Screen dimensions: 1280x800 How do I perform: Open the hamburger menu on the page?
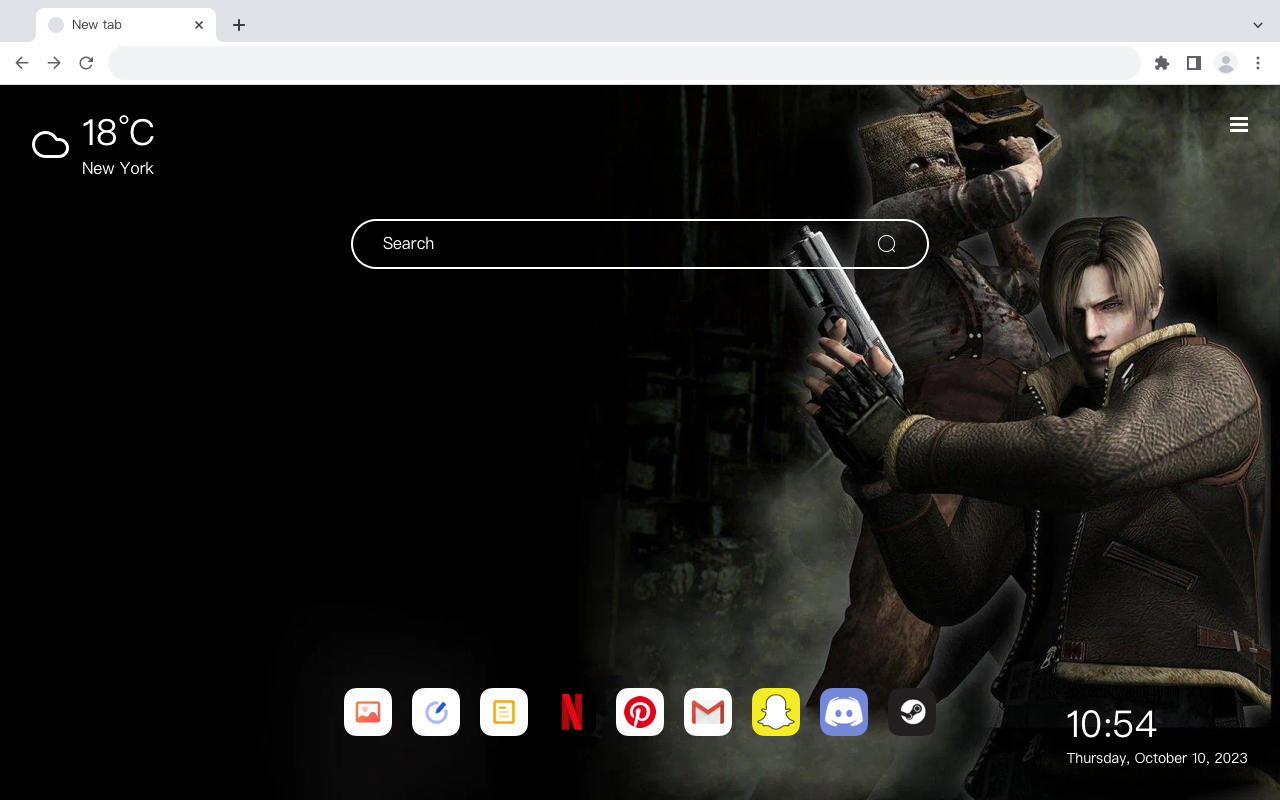tap(1239, 125)
